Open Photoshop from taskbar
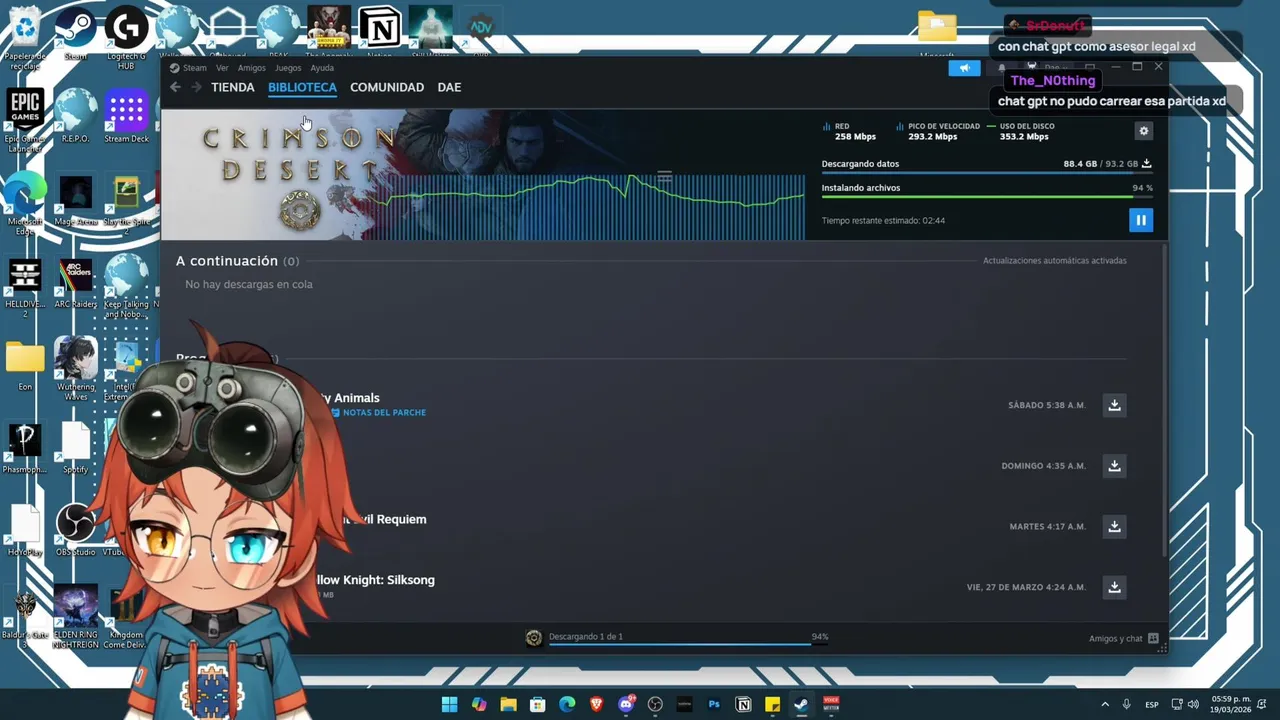The width and height of the screenshot is (1280, 720). click(x=714, y=704)
